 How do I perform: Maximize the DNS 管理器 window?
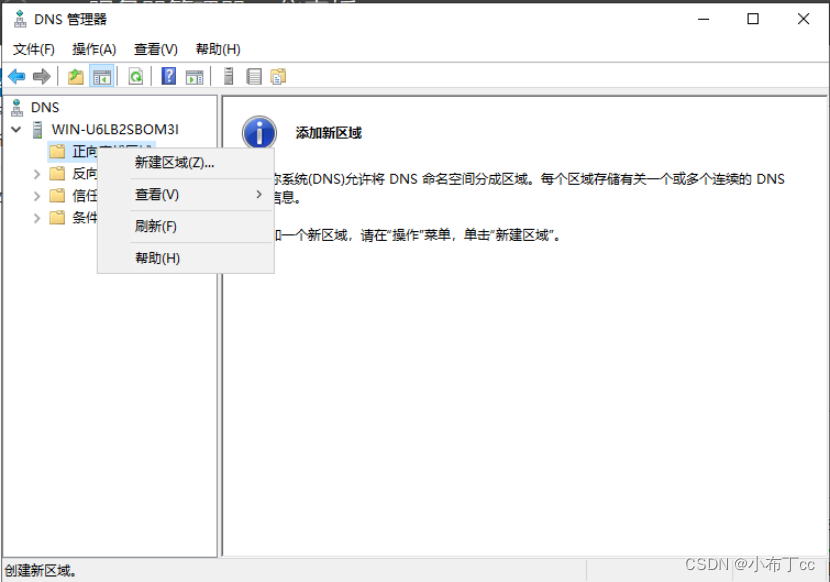coord(753,19)
